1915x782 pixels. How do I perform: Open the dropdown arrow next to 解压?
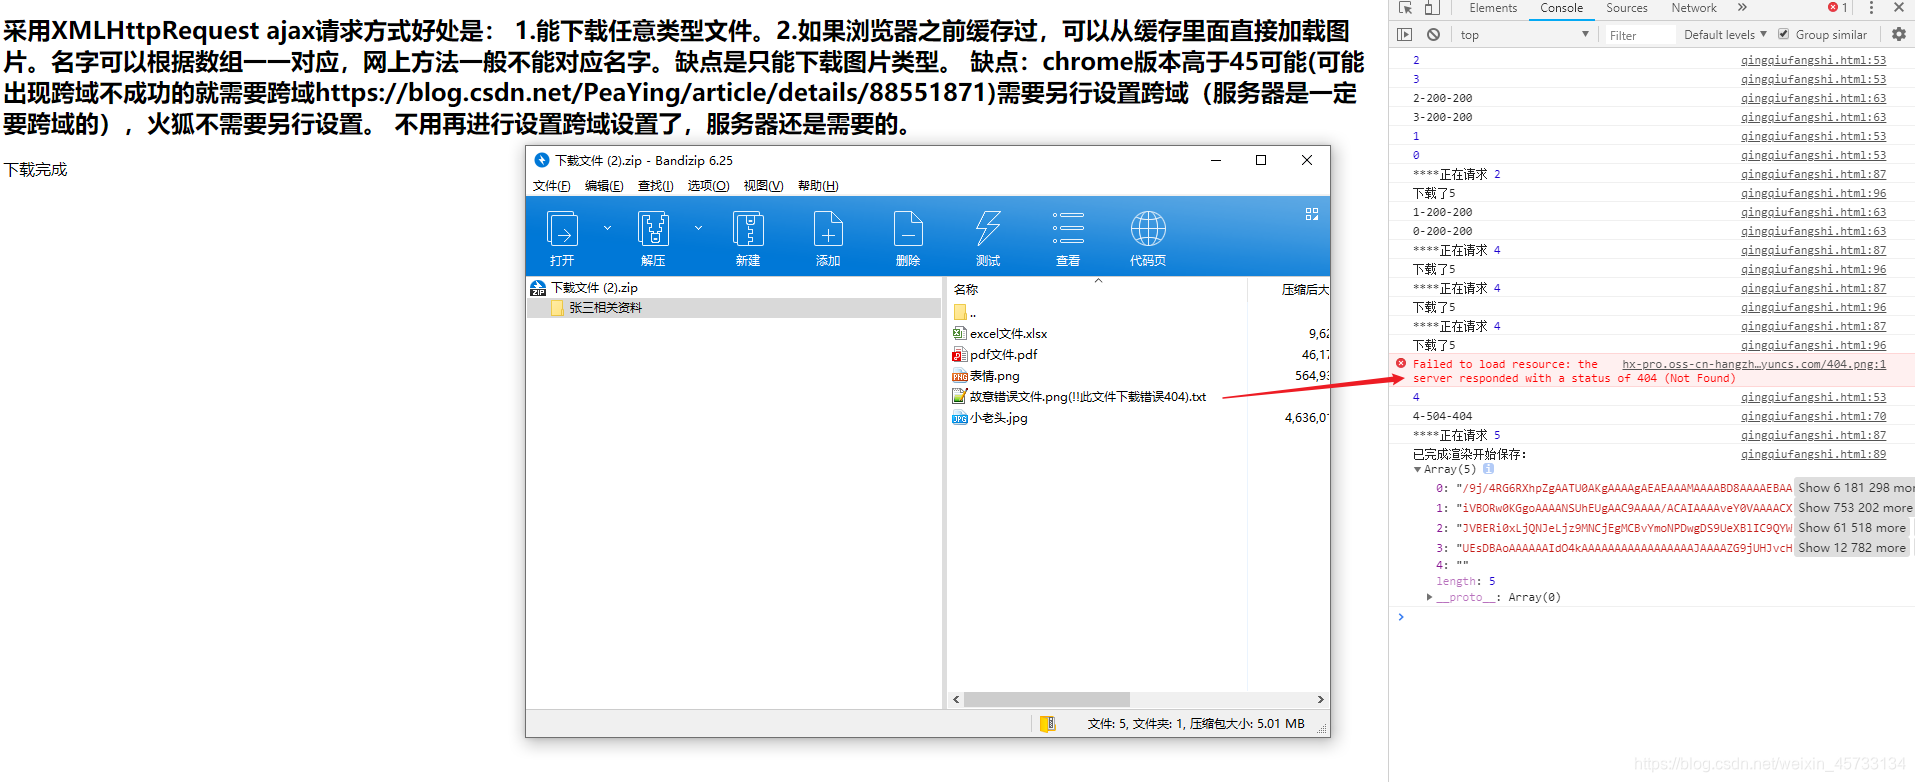[x=698, y=228]
